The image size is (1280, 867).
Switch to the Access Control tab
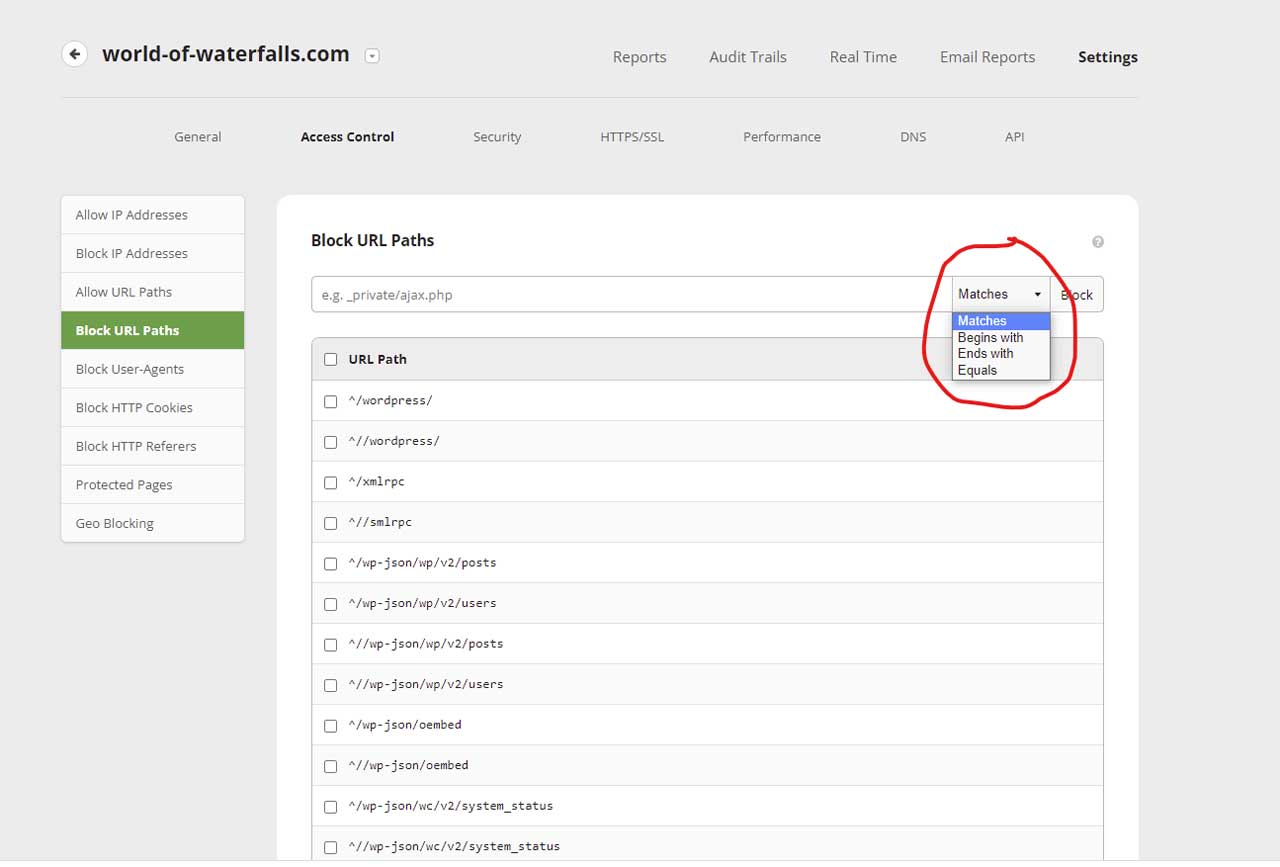pos(348,137)
